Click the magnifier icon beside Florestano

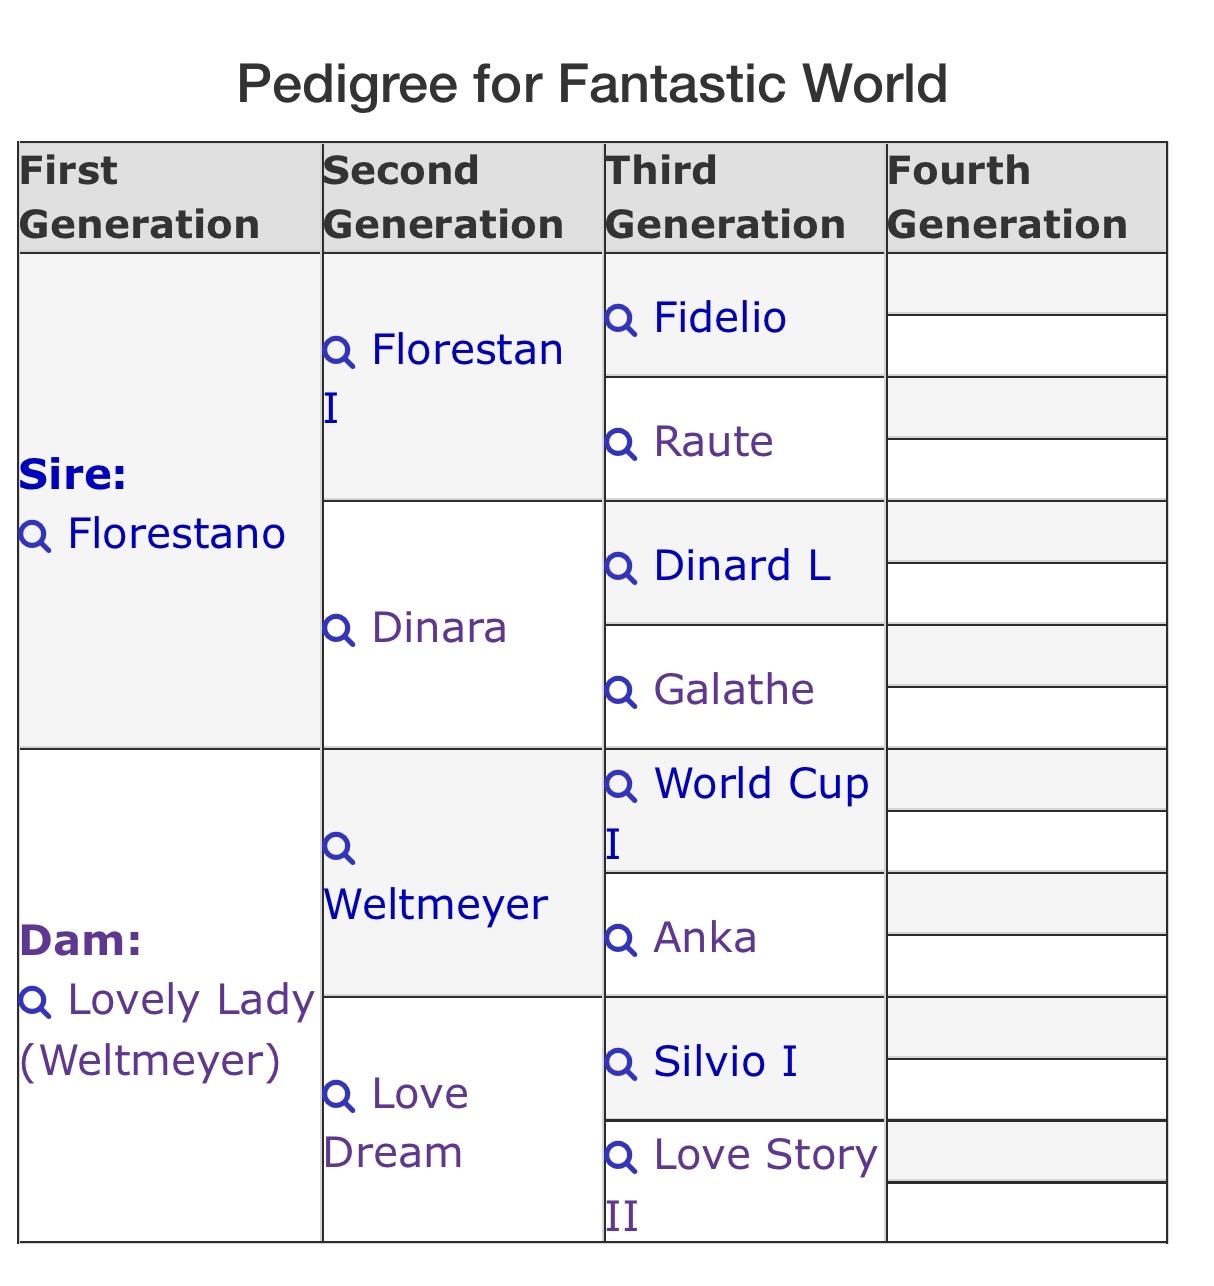(x=35, y=536)
